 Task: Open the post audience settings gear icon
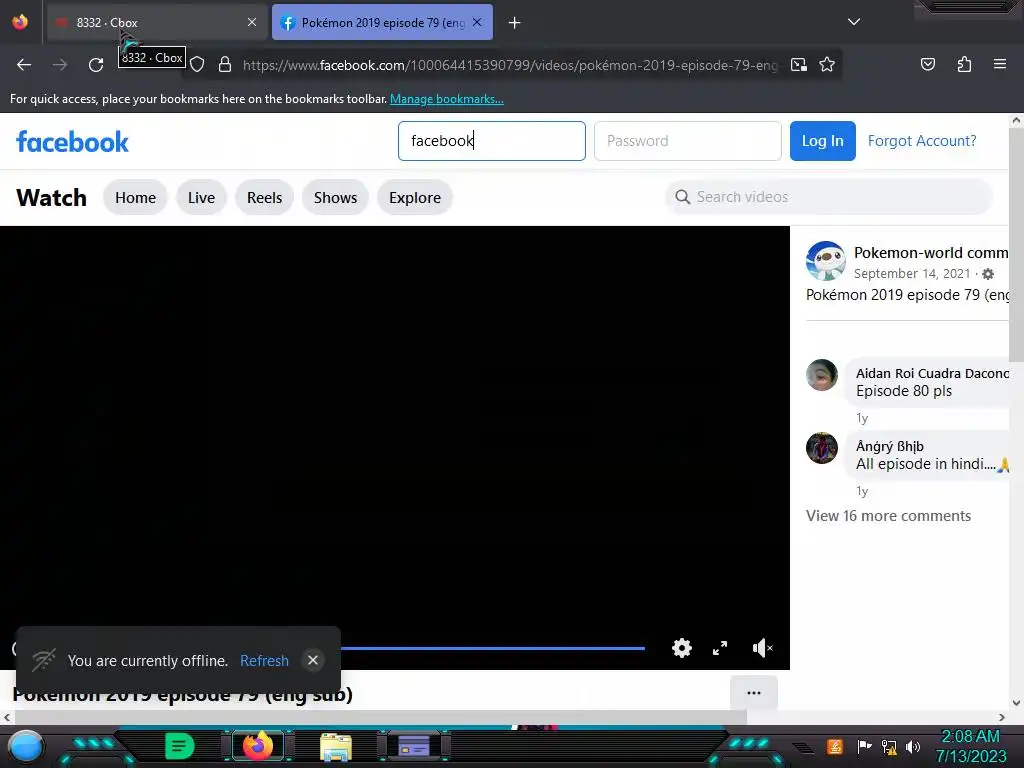click(x=988, y=274)
